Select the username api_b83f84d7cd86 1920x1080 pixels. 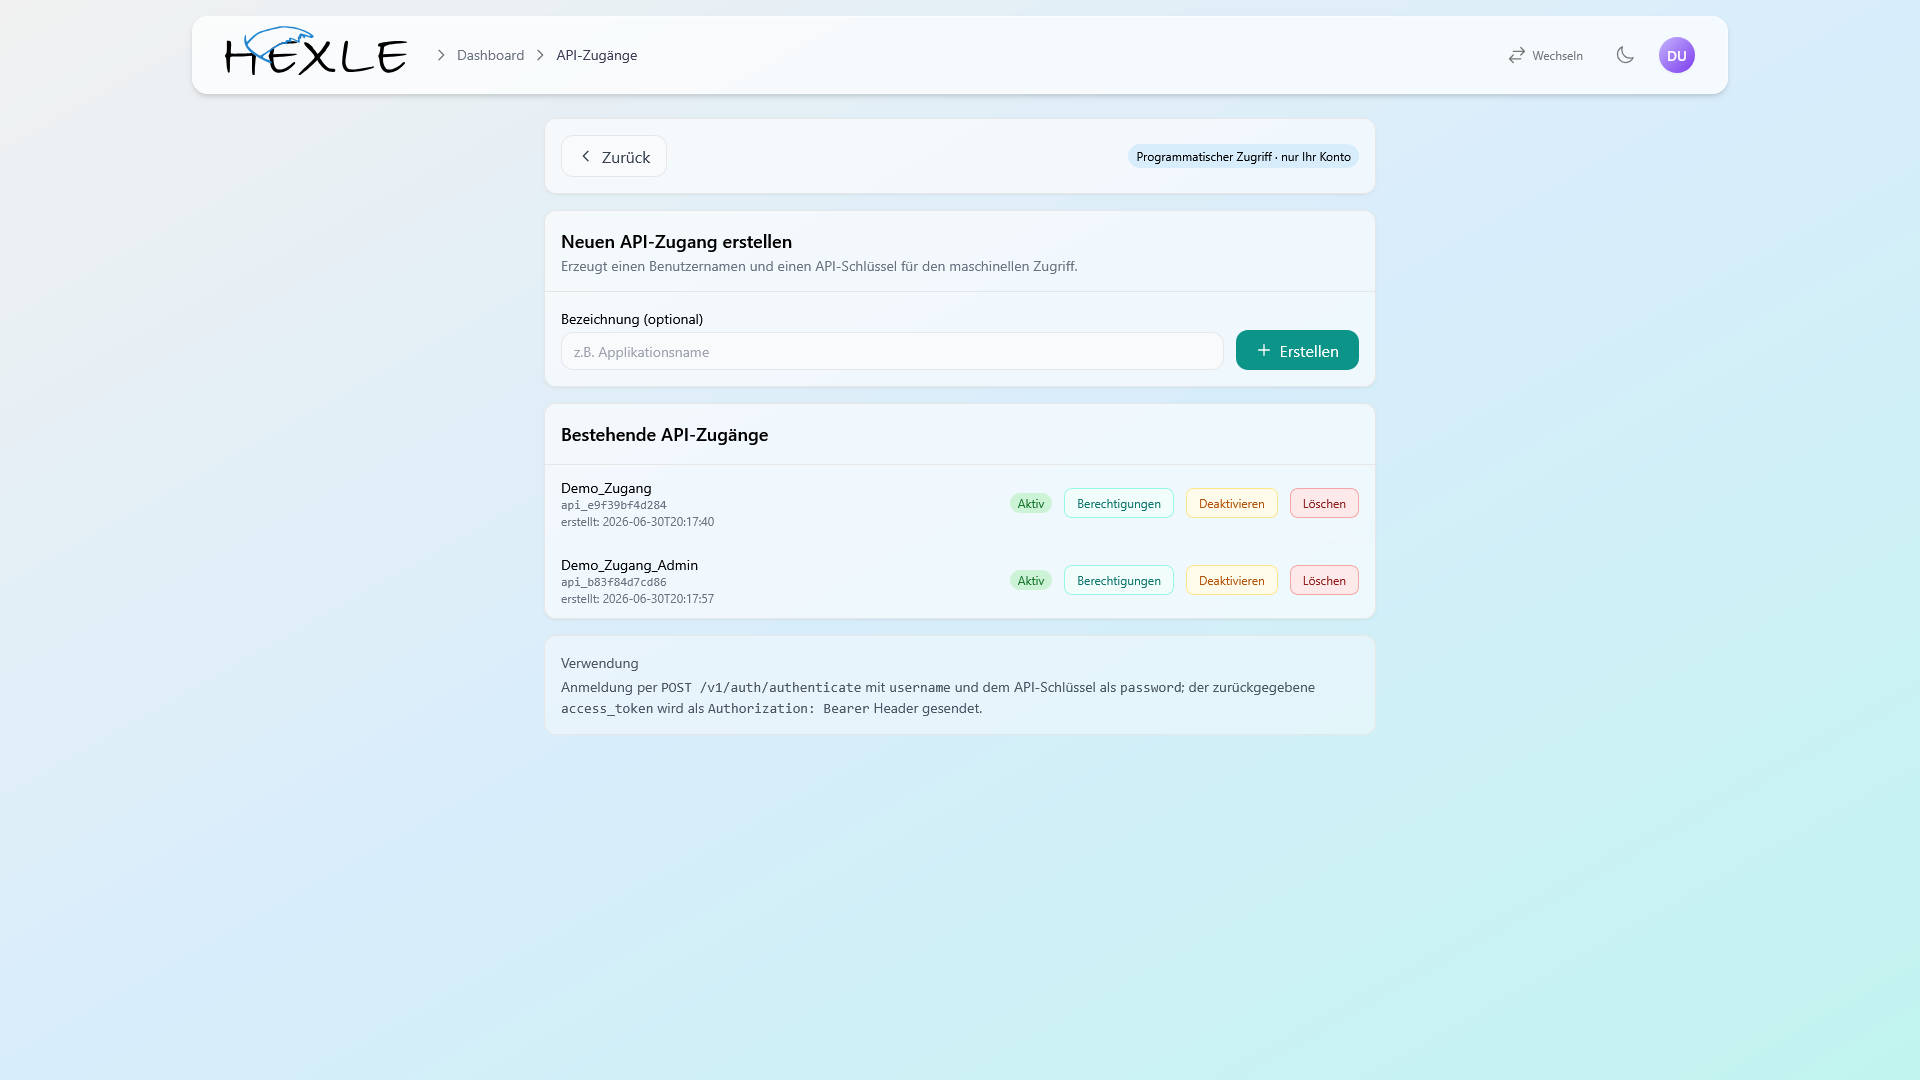click(x=614, y=582)
